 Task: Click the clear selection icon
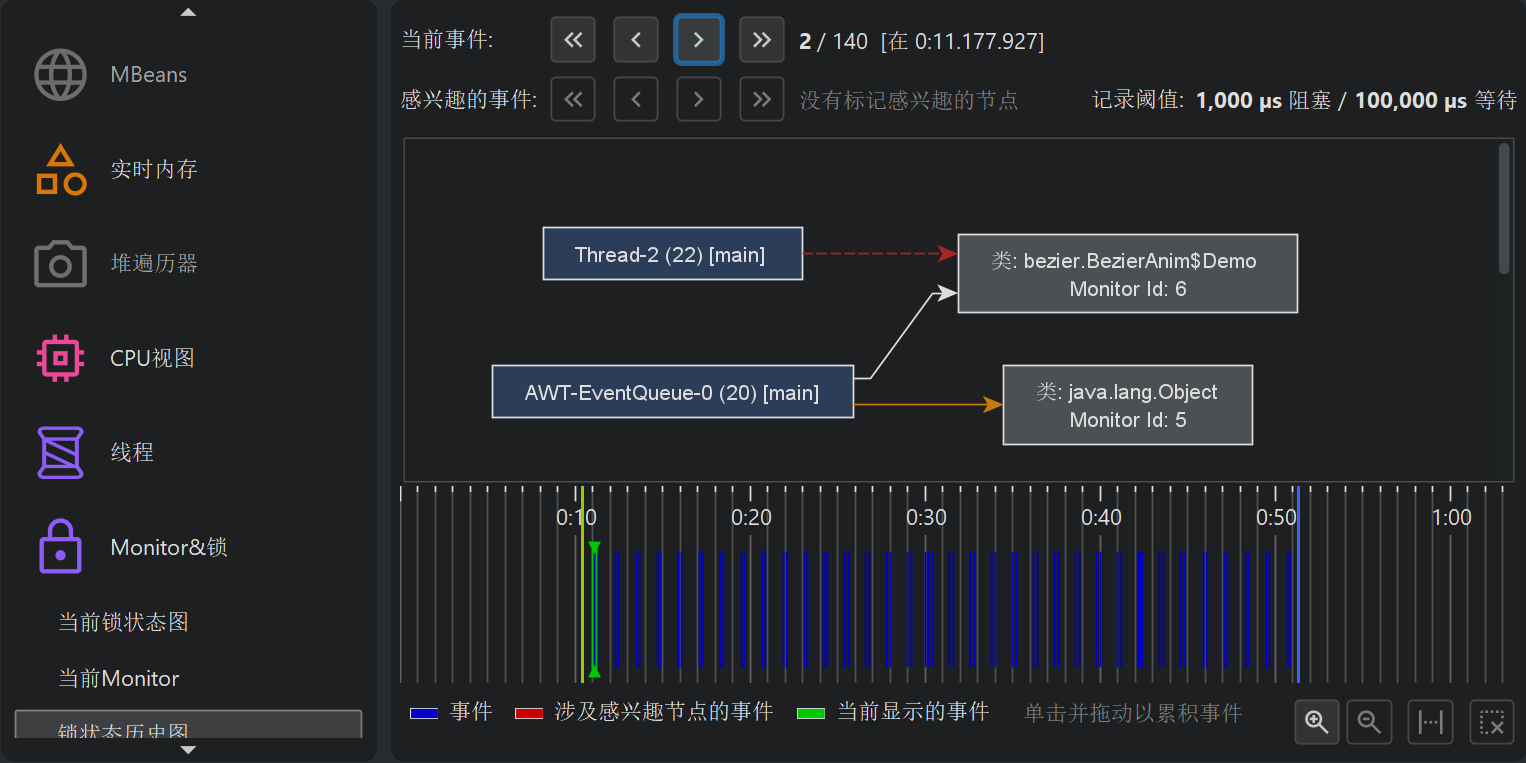pyautogui.click(x=1492, y=722)
